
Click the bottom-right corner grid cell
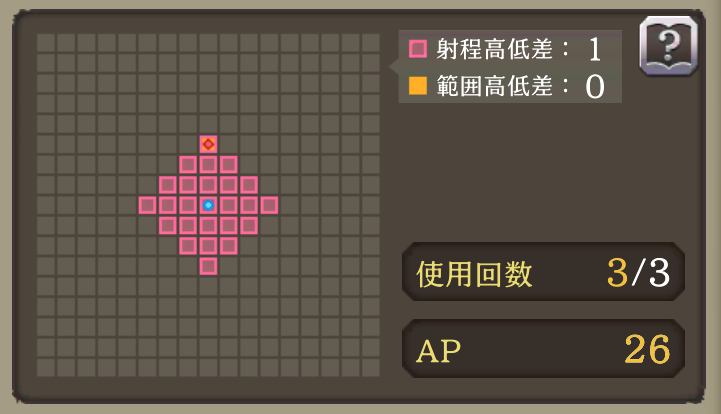coord(371,368)
